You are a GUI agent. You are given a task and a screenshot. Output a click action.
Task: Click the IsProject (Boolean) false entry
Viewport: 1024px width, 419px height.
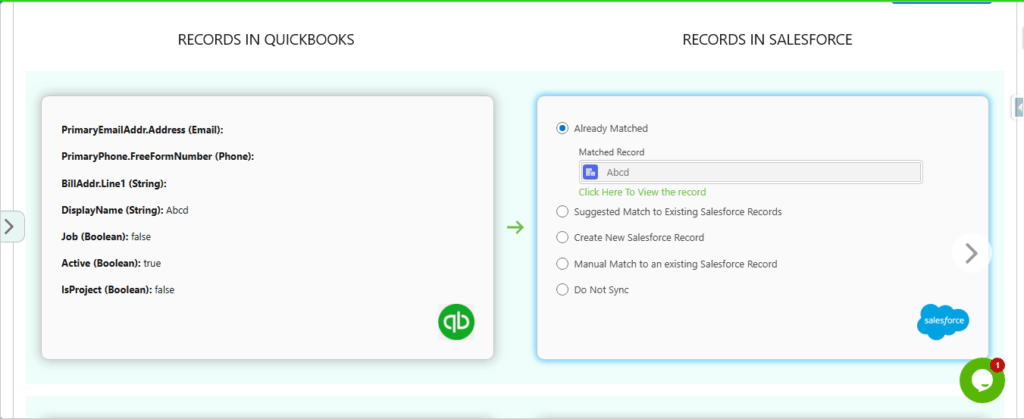(x=118, y=290)
